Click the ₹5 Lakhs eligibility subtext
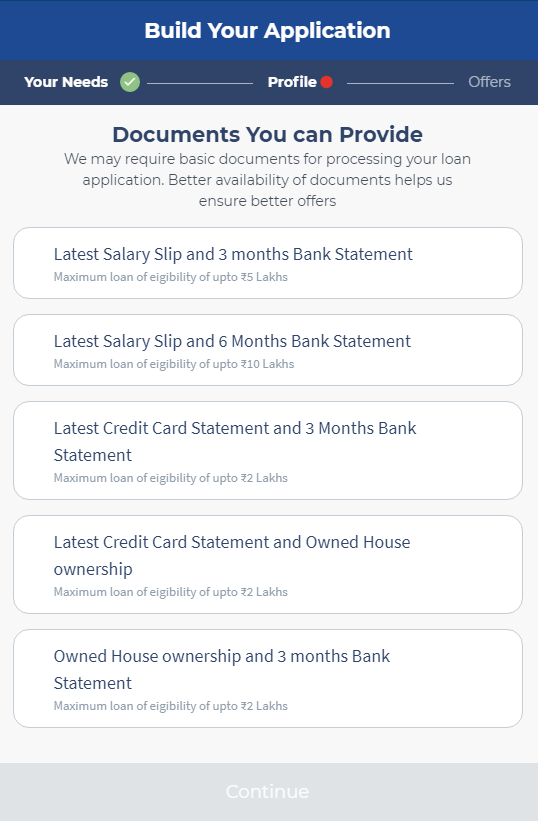Viewport: 538px width, 821px height. point(171,277)
